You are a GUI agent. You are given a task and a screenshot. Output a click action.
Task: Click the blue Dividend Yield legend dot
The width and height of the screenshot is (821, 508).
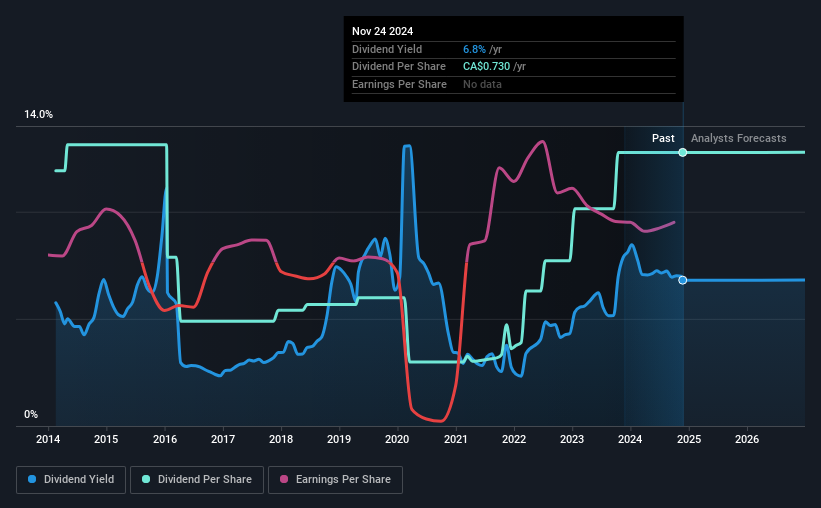32,479
